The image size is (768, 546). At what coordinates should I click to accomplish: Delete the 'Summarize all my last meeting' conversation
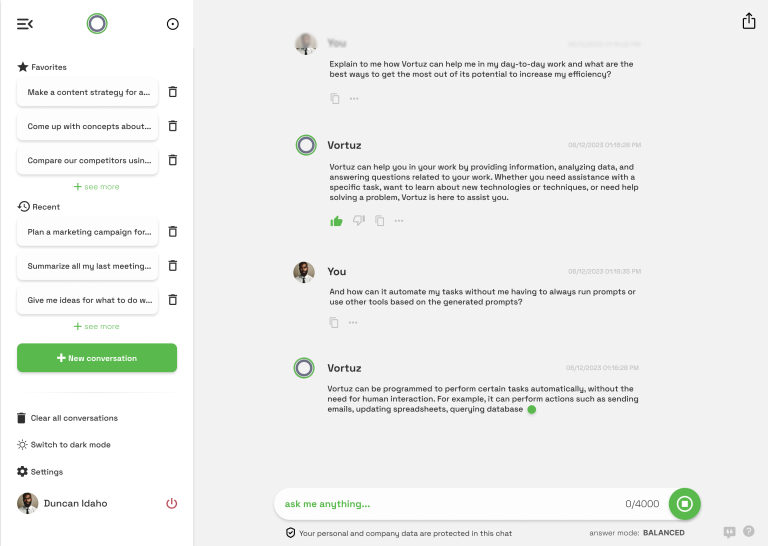(172, 266)
